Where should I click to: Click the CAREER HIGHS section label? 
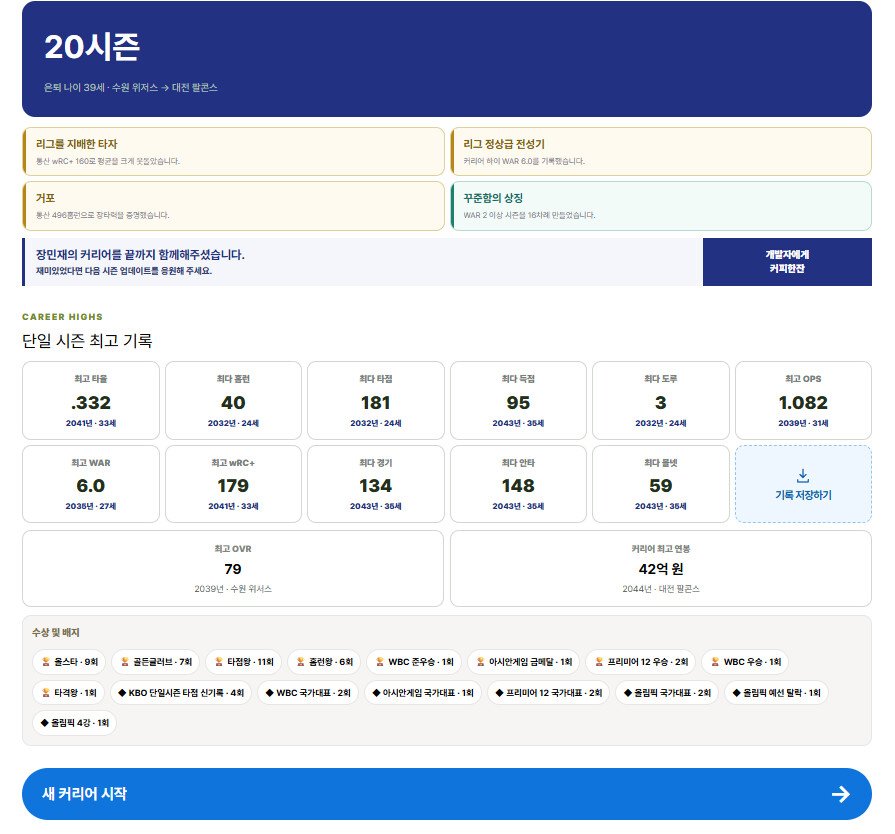pos(62,317)
